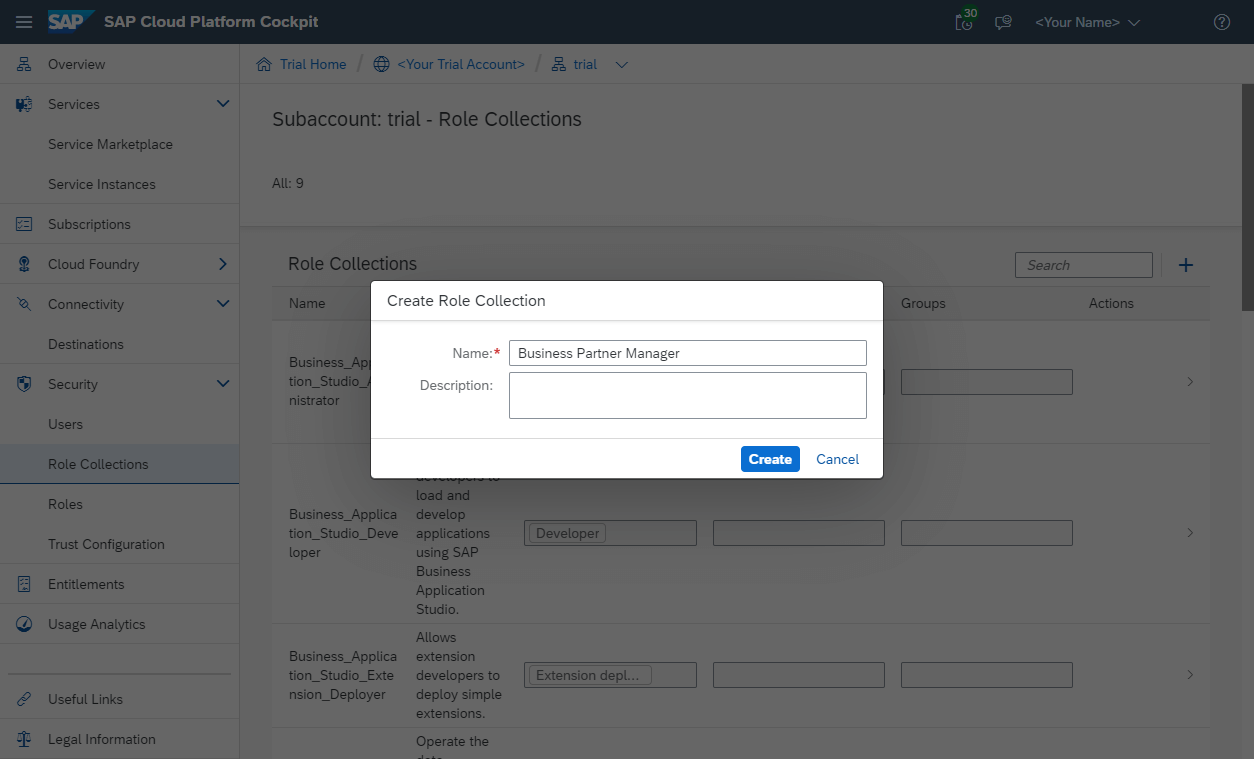Click Create in the dialog
This screenshot has height=759, width=1254.
coord(770,459)
